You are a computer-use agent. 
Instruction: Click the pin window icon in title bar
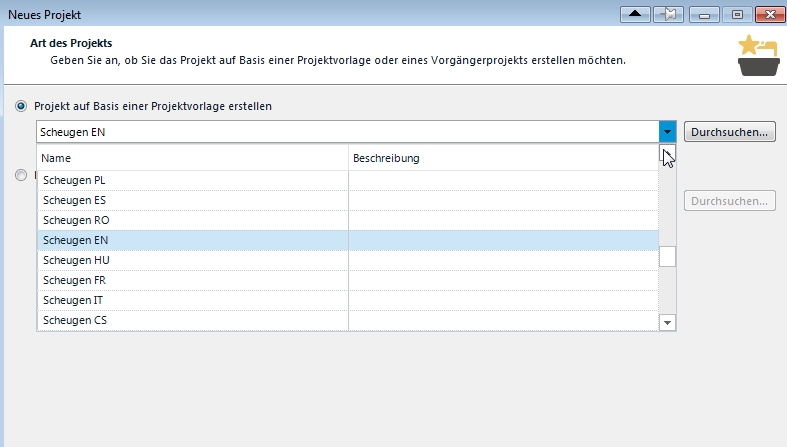pos(669,14)
